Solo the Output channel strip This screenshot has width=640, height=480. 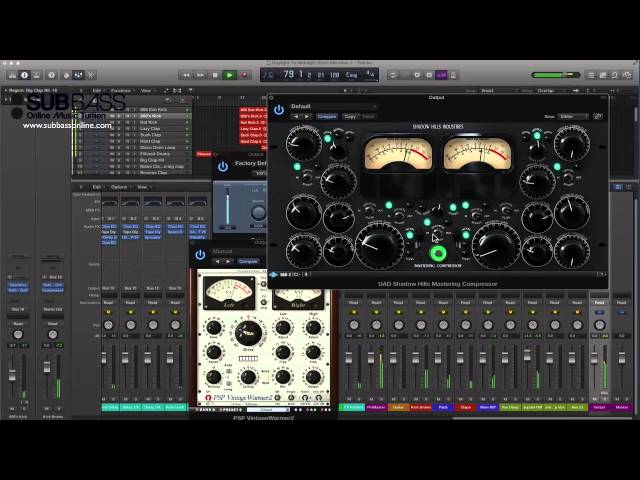(605, 399)
